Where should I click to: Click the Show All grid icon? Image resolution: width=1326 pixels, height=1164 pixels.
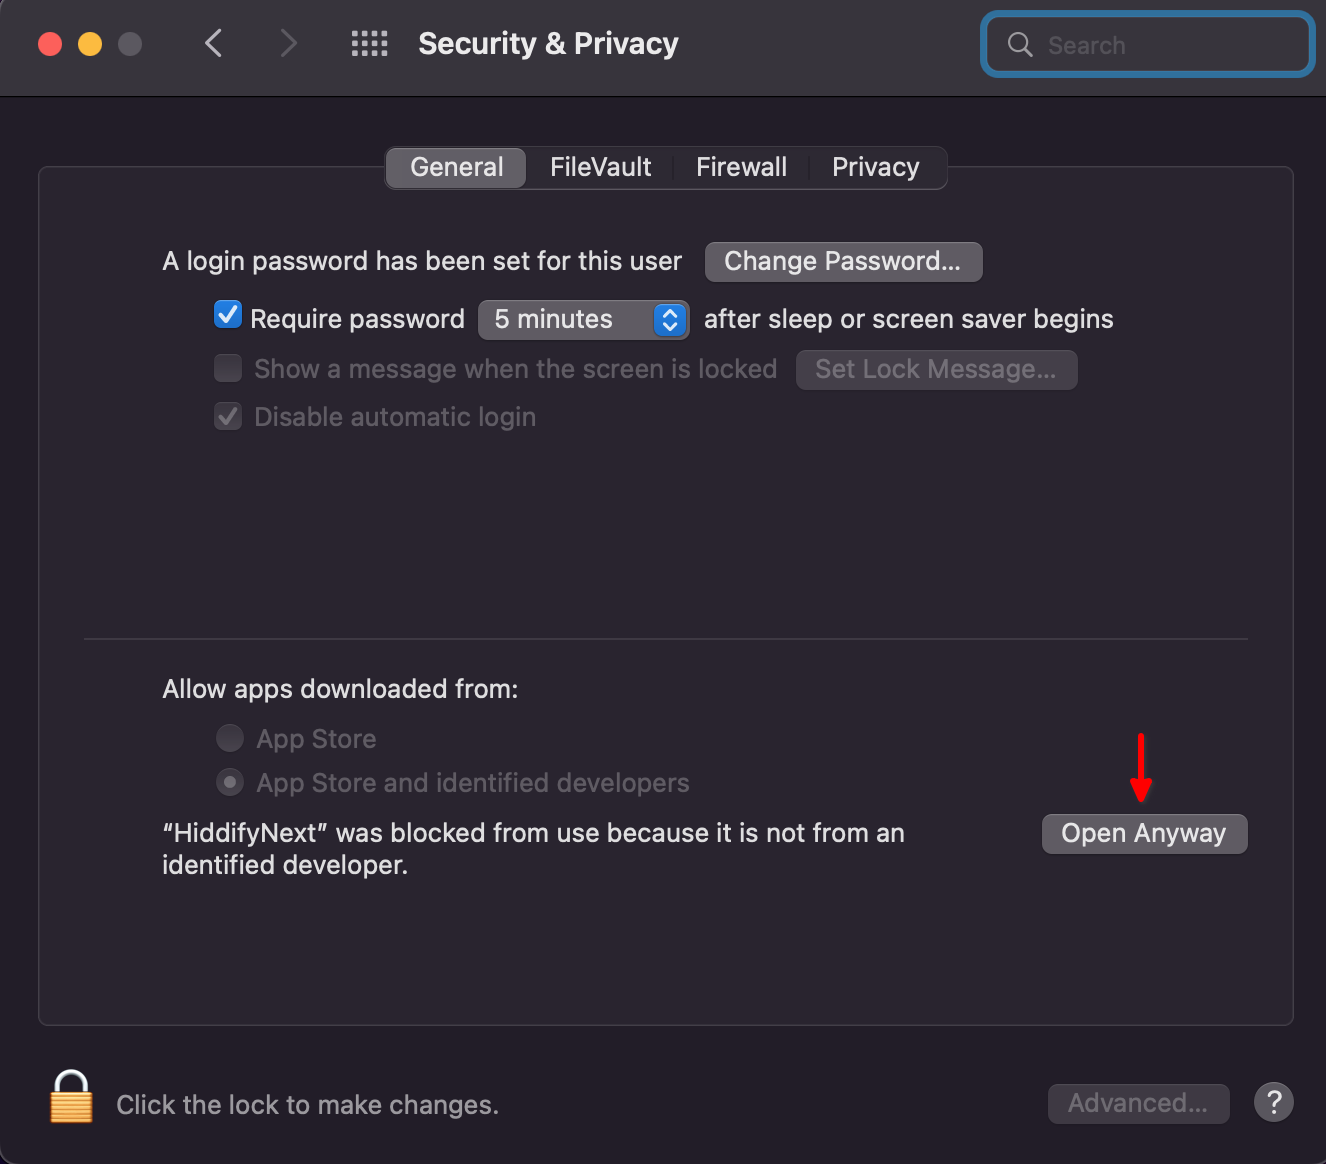coord(369,43)
